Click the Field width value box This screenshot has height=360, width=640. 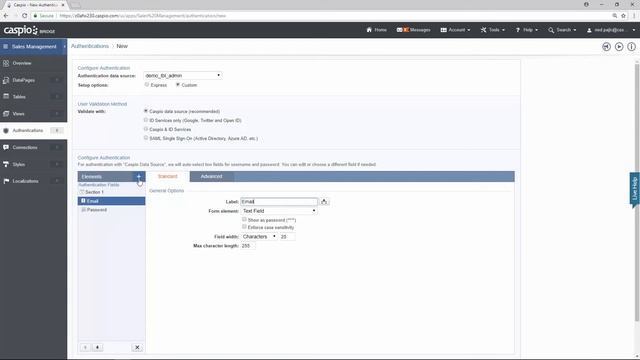coord(287,237)
